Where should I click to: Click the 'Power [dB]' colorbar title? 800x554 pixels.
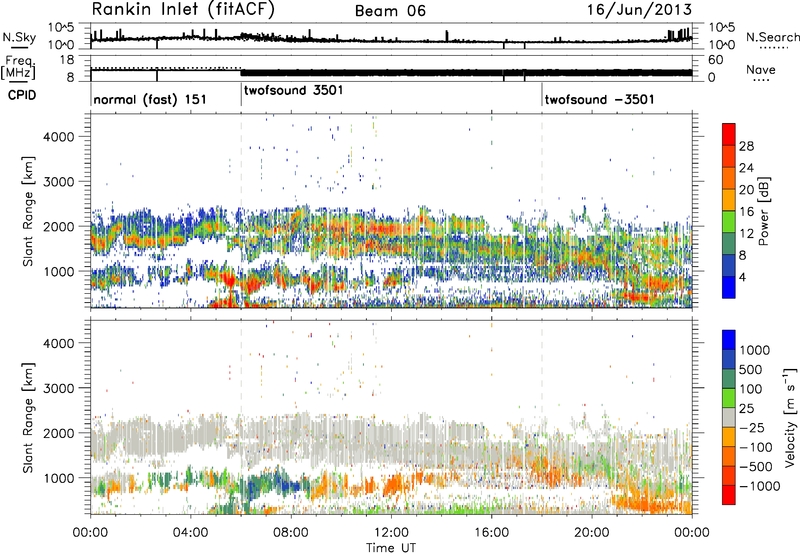(x=764, y=211)
